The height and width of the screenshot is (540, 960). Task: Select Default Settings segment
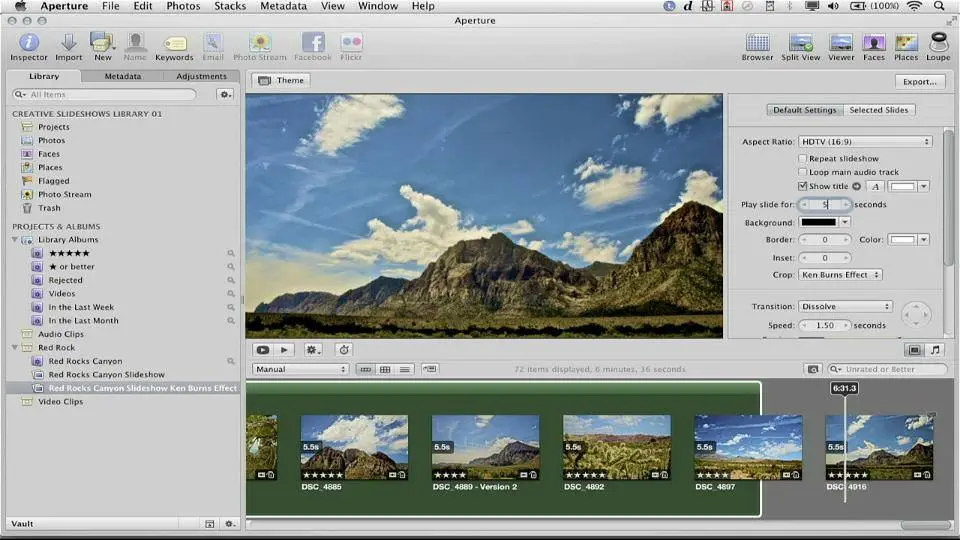(804, 110)
